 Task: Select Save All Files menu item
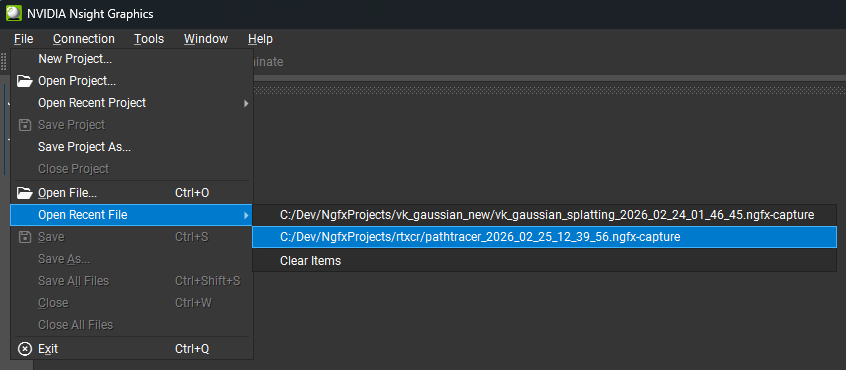coord(131,281)
